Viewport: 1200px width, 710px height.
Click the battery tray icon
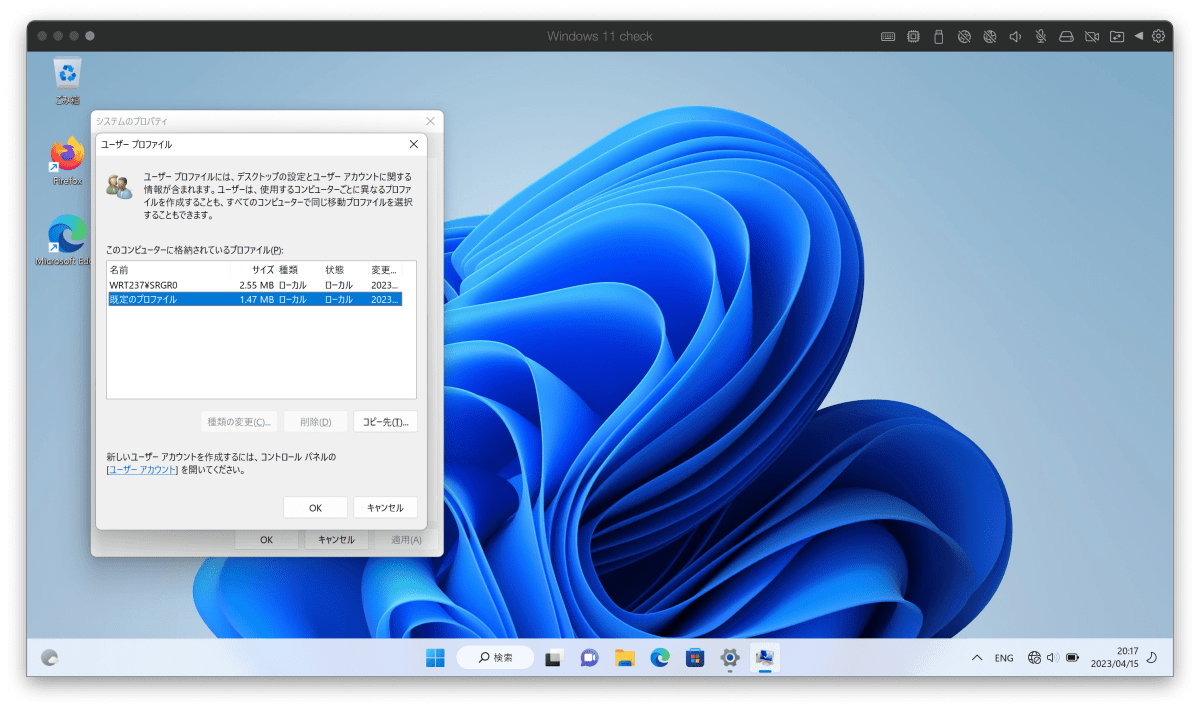click(x=1072, y=658)
